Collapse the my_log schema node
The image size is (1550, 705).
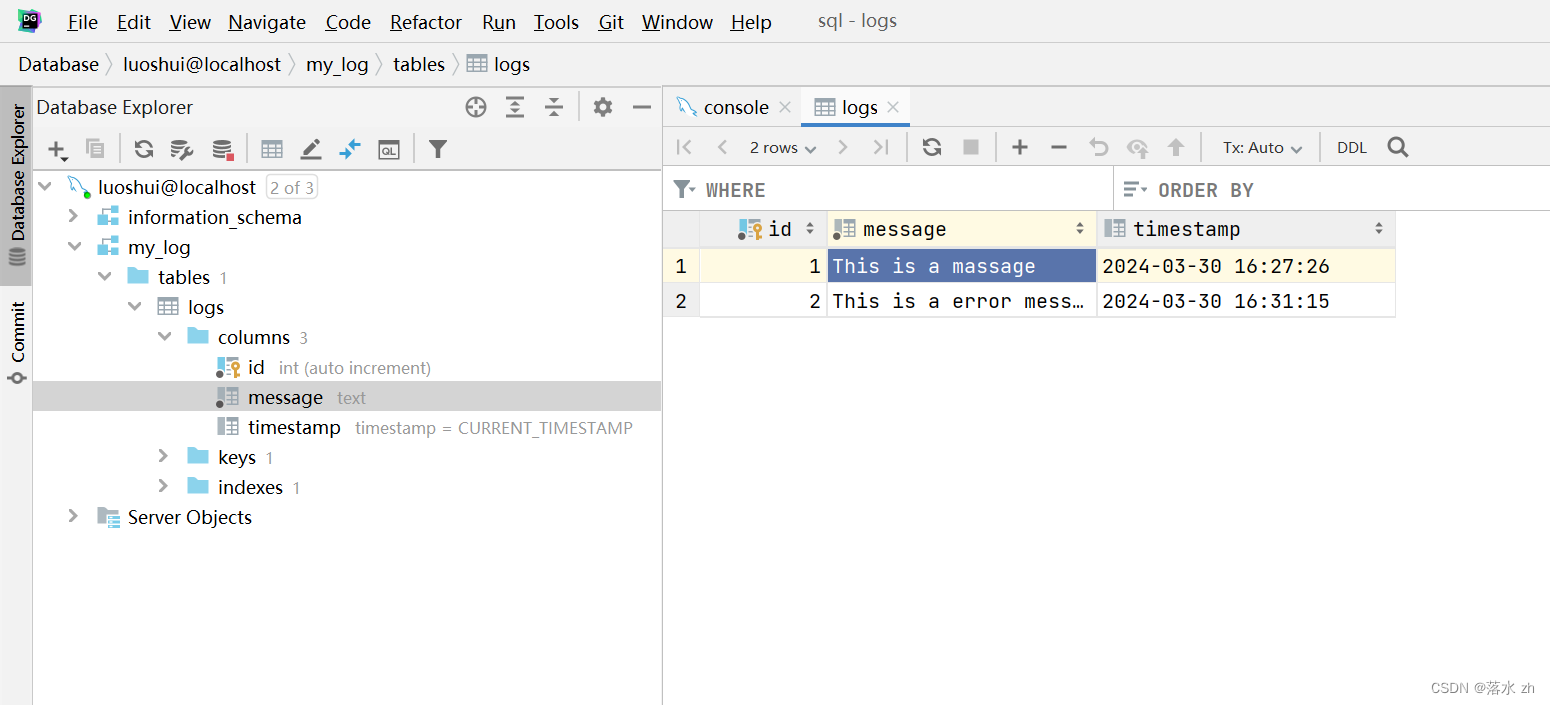72,246
